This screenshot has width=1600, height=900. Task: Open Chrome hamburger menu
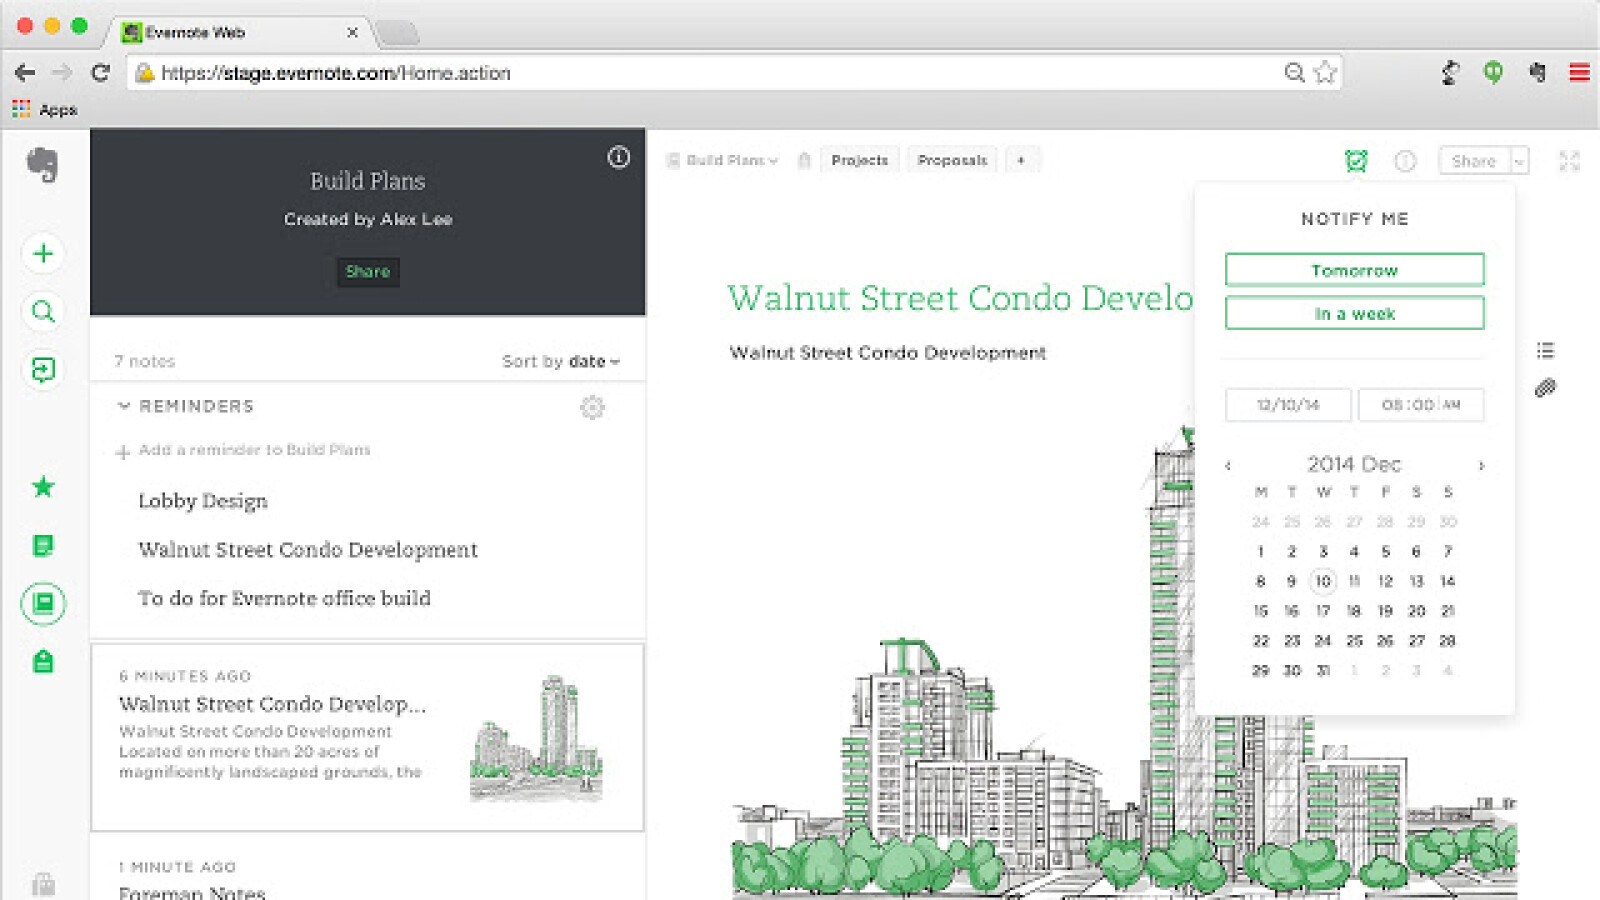click(x=1580, y=72)
